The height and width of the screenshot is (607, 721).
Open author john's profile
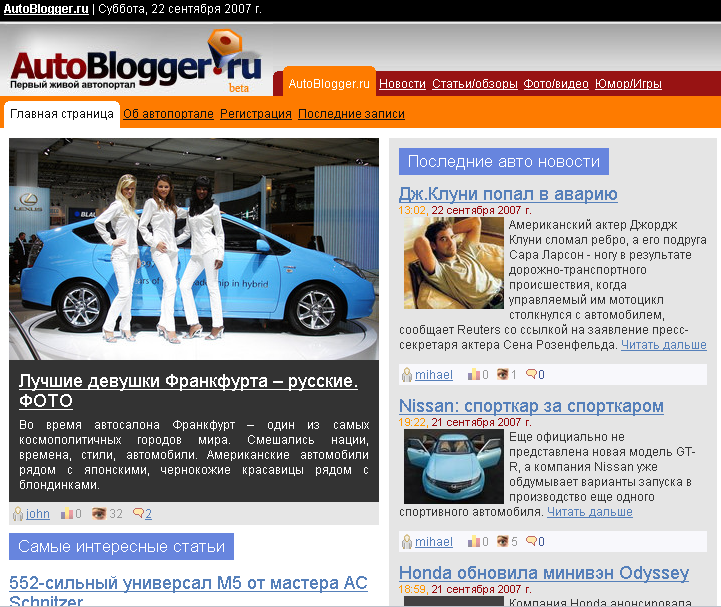[x=38, y=514]
